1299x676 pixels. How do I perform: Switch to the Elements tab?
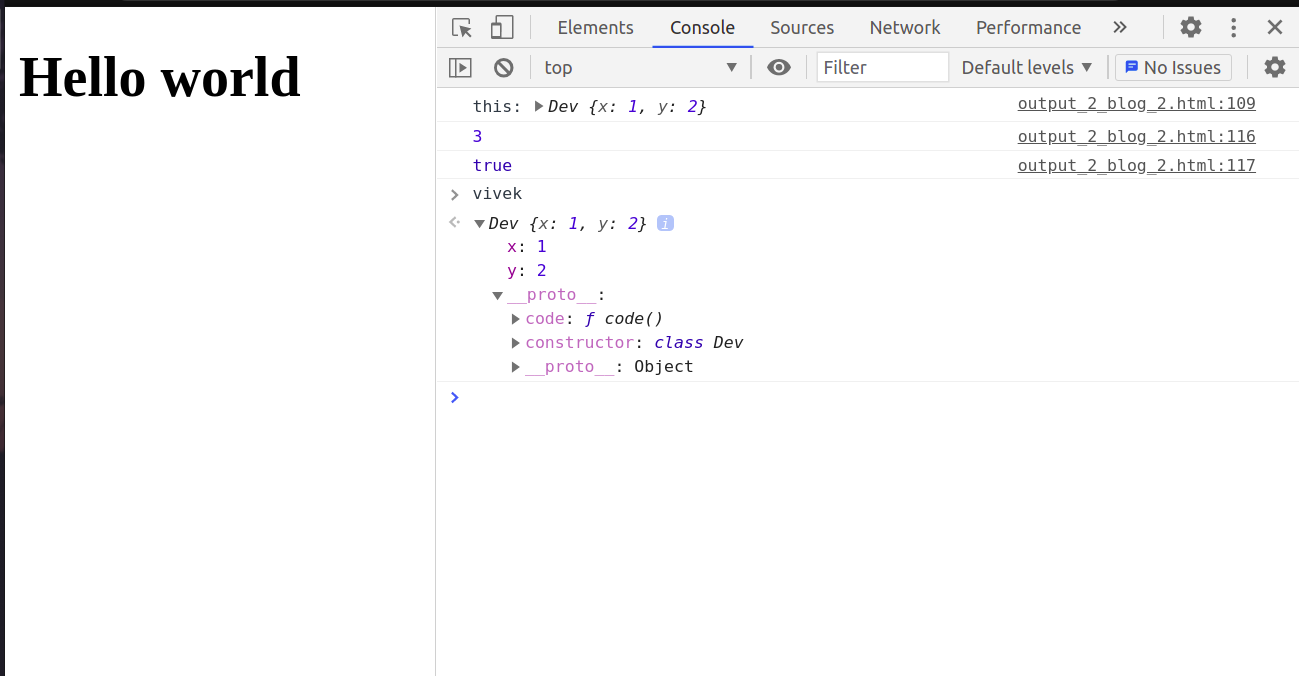(595, 27)
